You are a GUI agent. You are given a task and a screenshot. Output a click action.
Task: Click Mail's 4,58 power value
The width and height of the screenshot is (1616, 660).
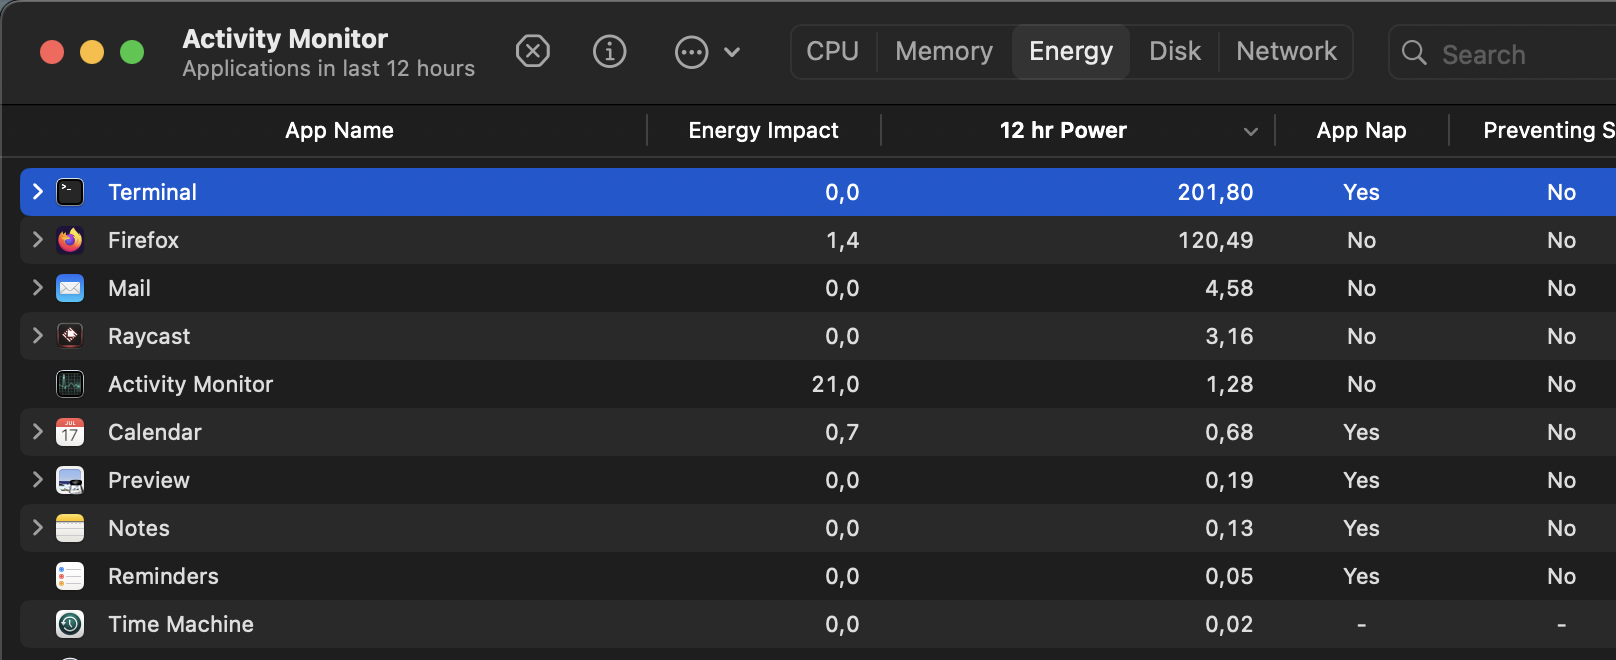(x=1229, y=288)
